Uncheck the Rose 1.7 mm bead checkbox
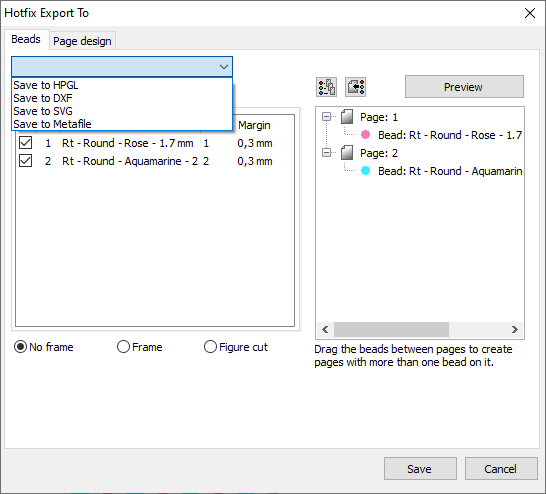546x494 pixels. 25,143
